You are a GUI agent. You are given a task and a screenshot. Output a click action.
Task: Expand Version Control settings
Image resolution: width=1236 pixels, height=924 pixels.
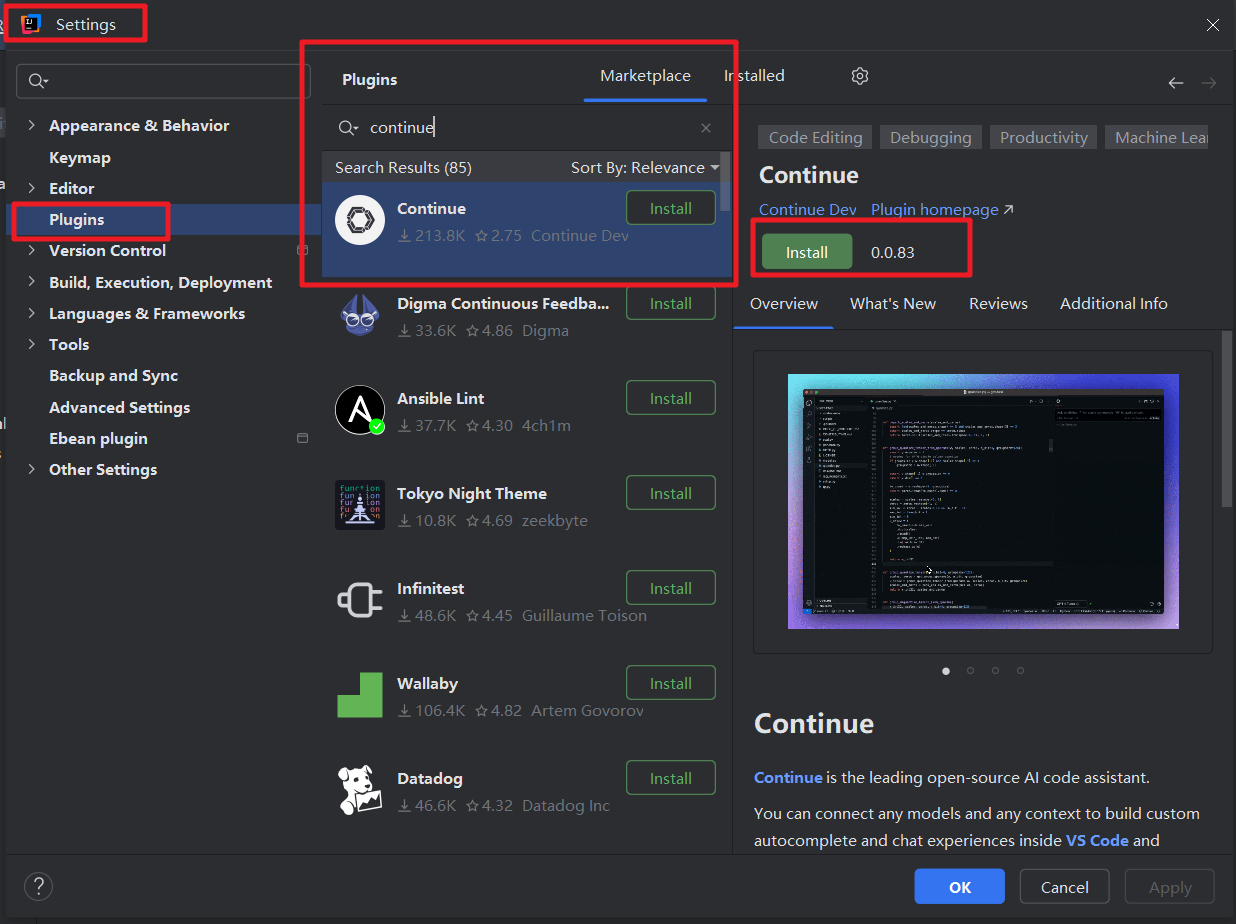point(31,250)
